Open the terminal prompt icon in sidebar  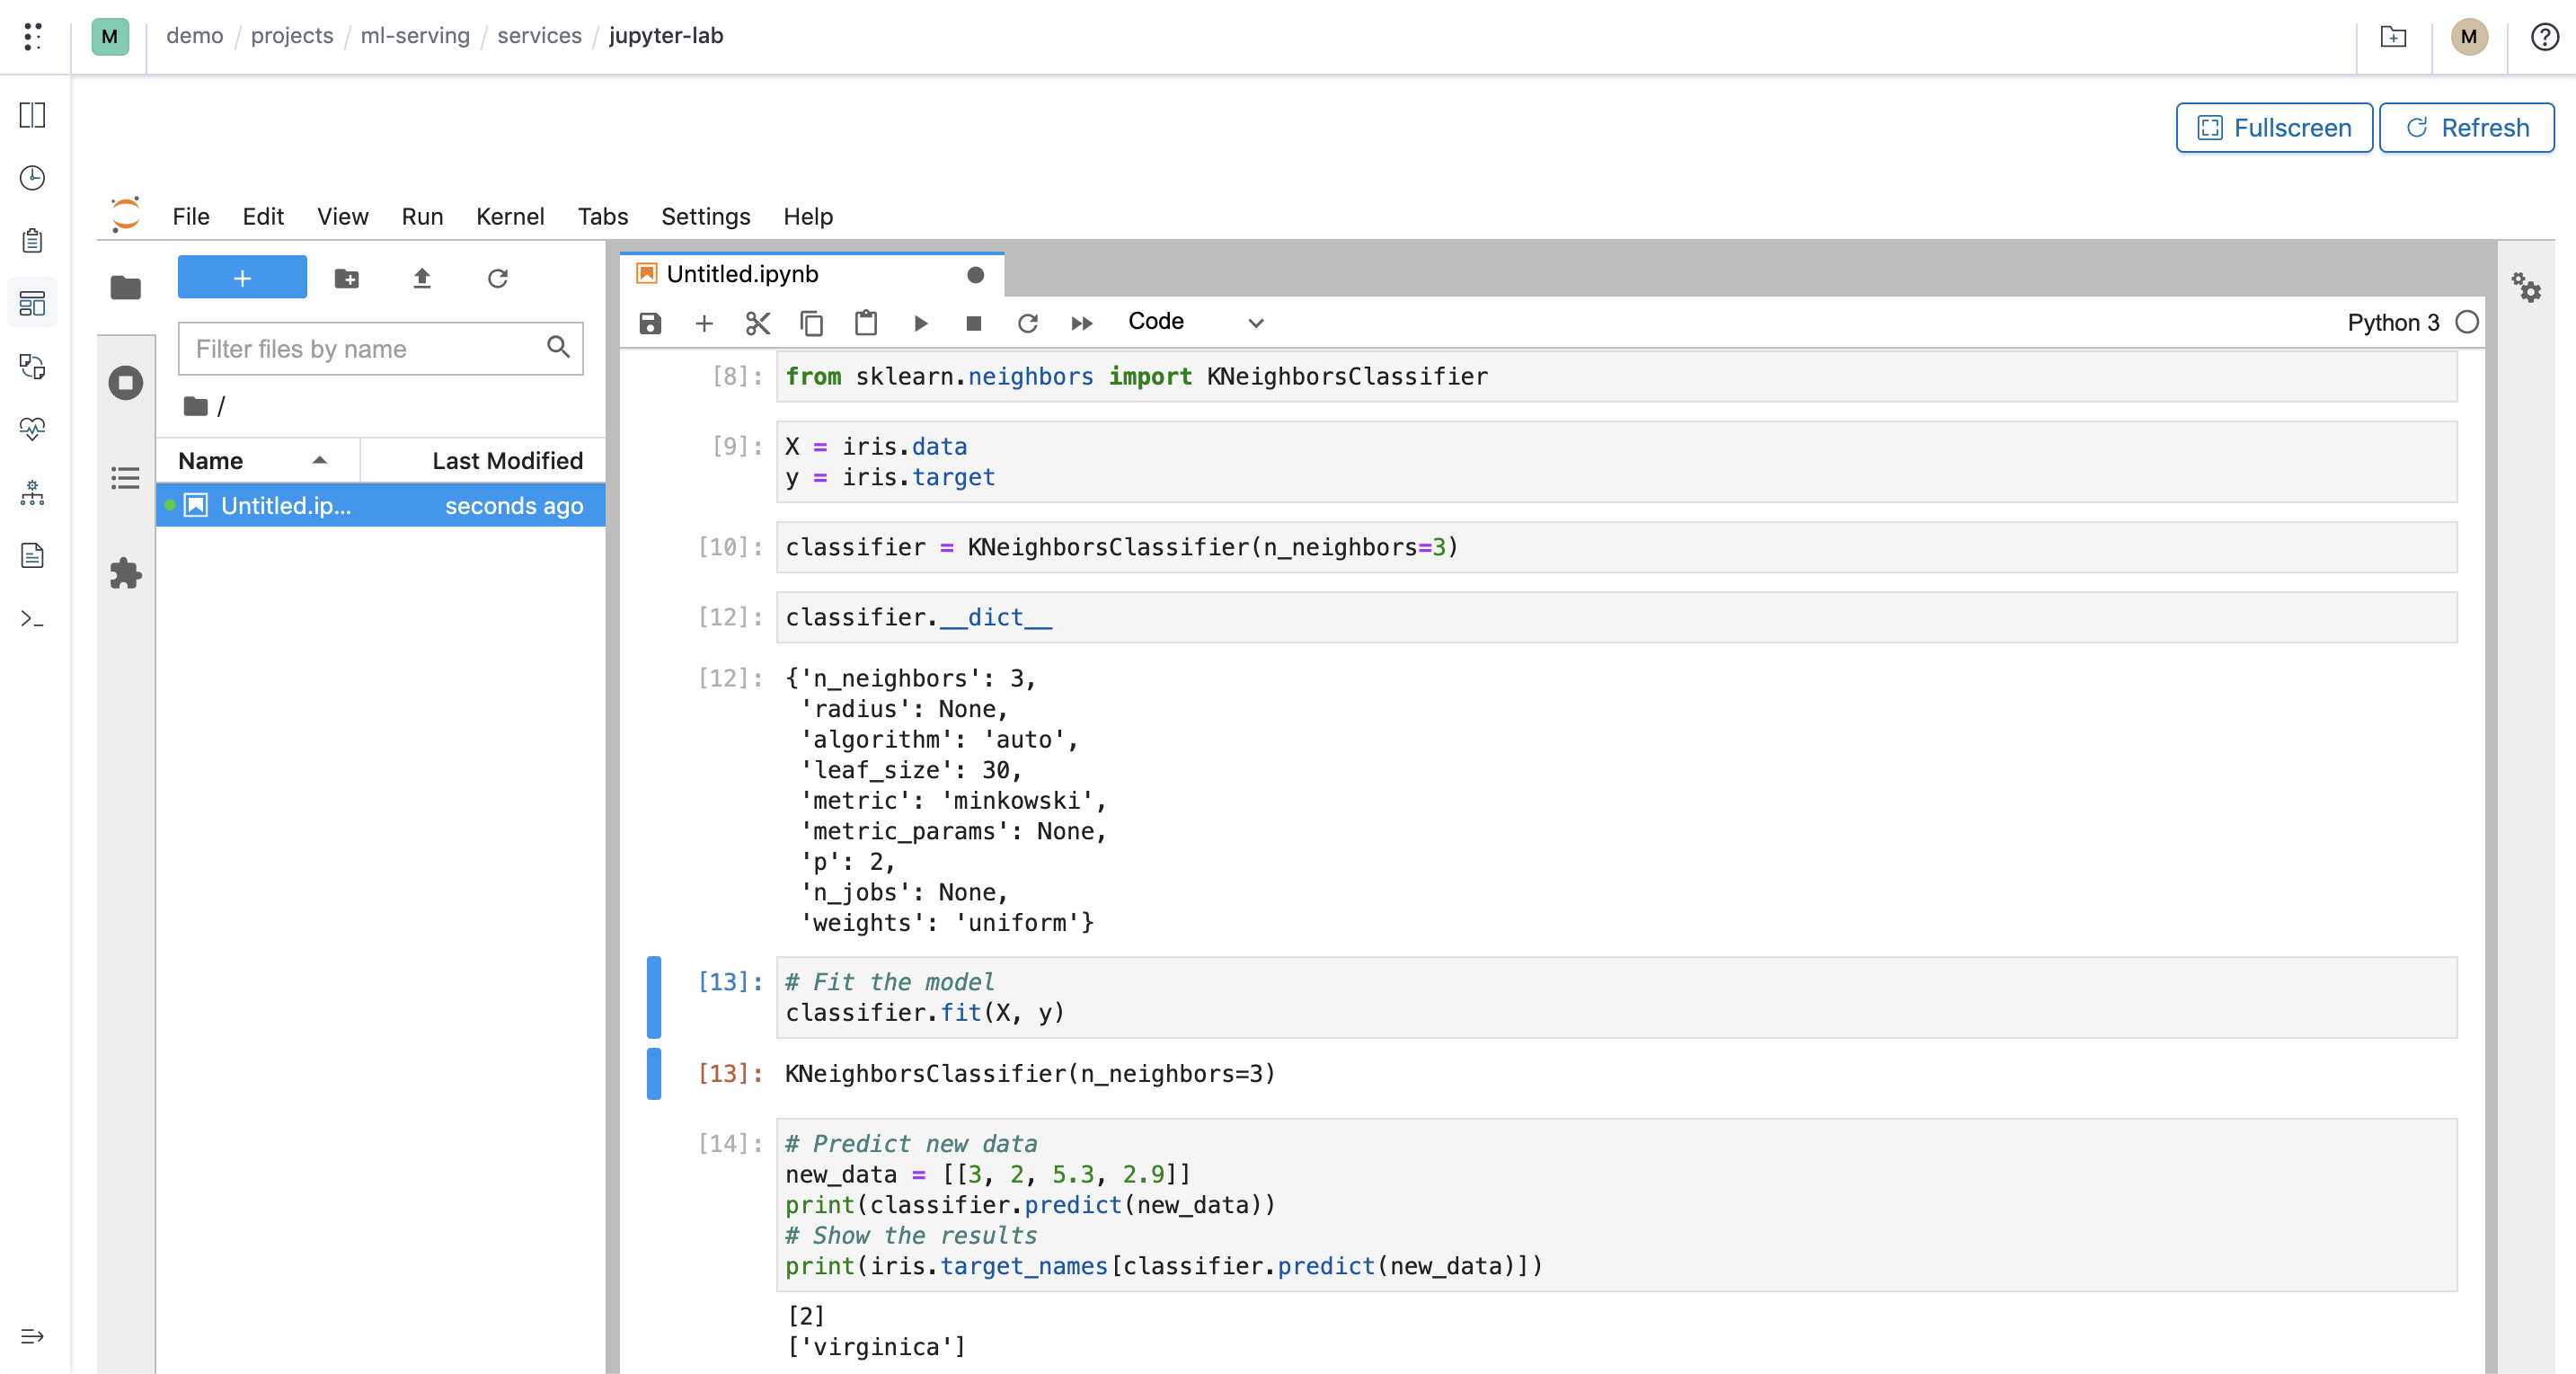[33, 619]
